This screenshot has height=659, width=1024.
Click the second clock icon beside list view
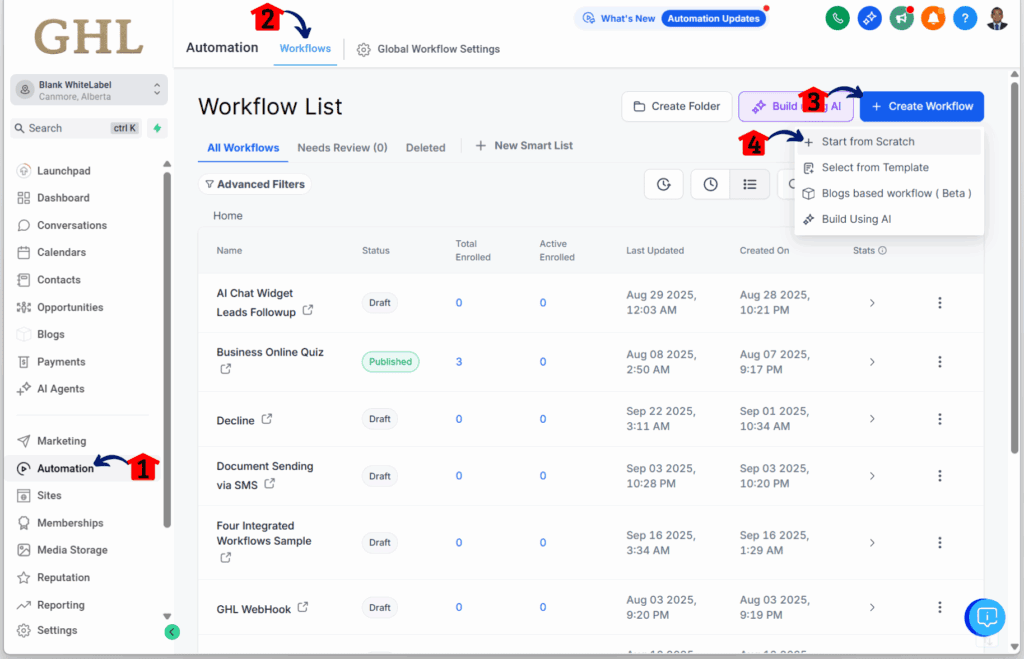pyautogui.click(x=711, y=184)
